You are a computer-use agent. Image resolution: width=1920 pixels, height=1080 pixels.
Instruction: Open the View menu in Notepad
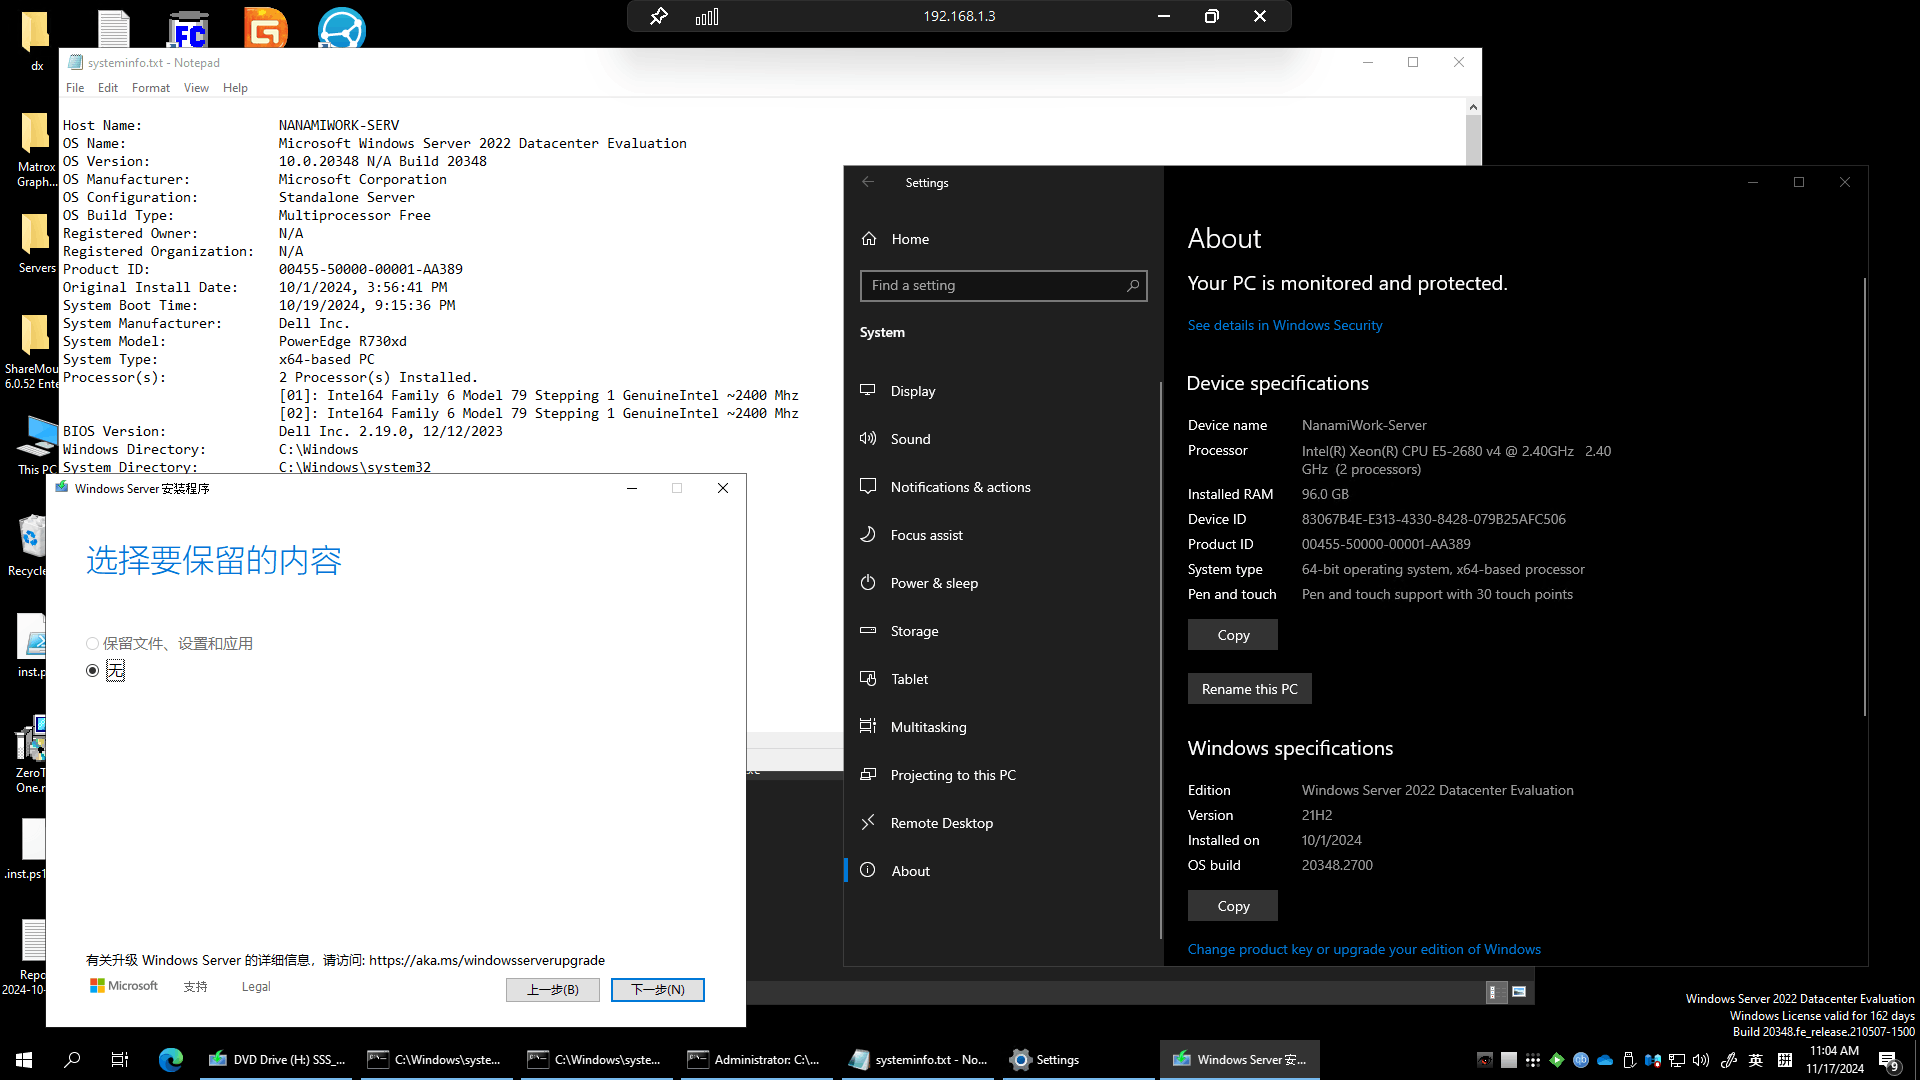coord(196,88)
